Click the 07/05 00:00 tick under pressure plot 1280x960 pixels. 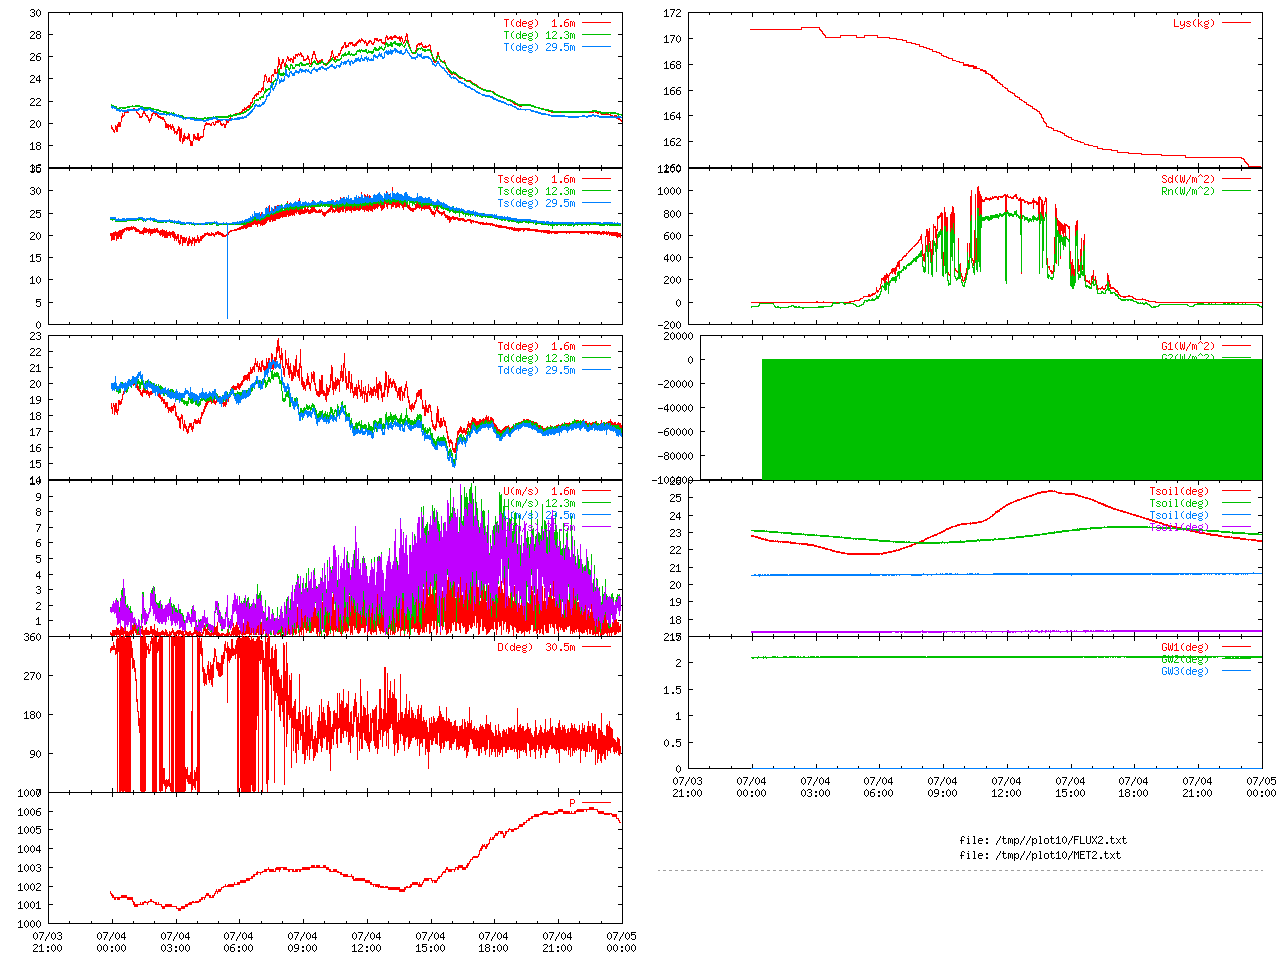621,943
